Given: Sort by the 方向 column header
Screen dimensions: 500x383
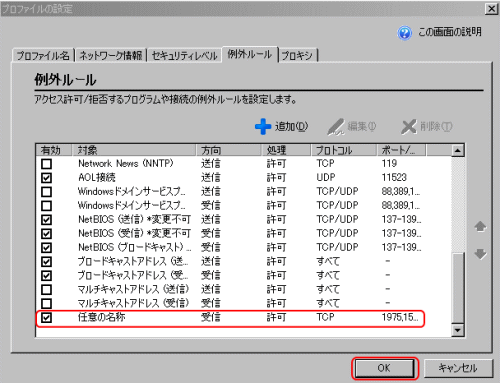Looking at the screenshot, I should point(228,150).
